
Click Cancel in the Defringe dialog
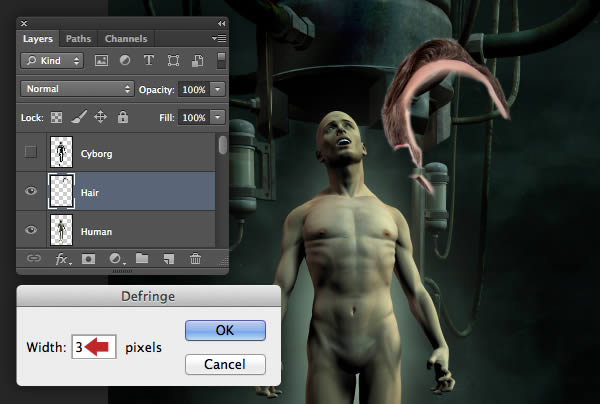point(225,364)
